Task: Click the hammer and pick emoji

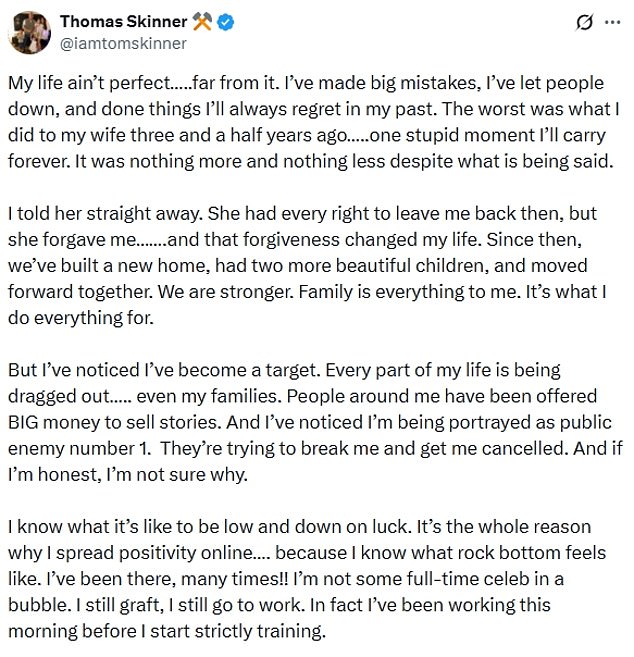Action: (x=202, y=21)
